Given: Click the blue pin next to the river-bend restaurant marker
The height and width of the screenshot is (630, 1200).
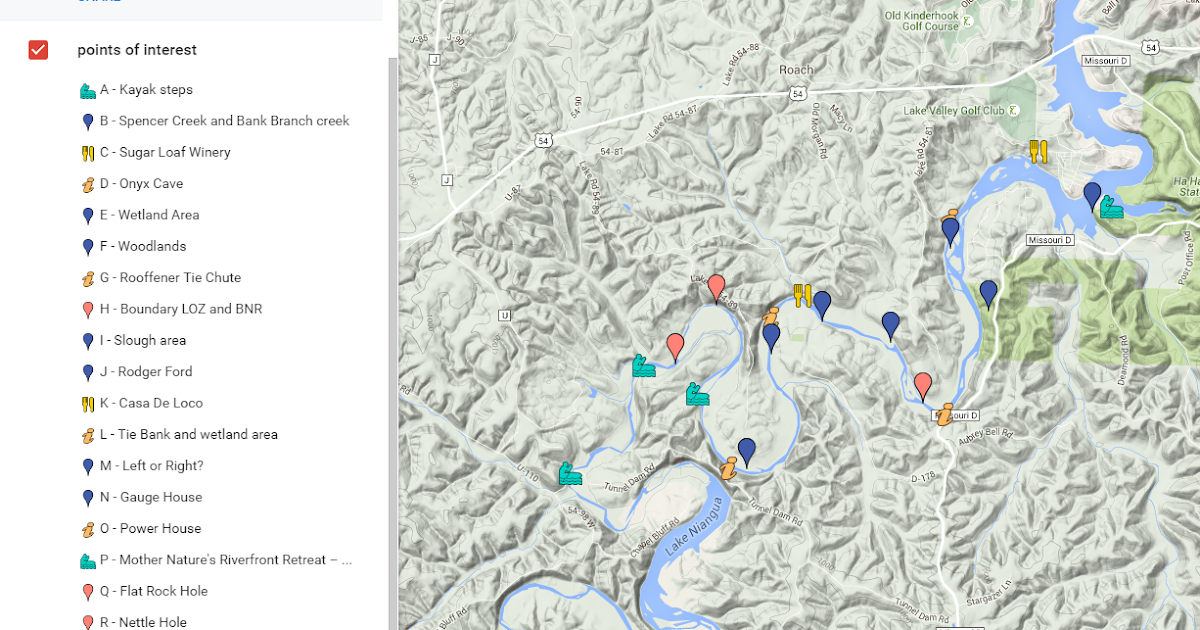Looking at the screenshot, I should 822,304.
